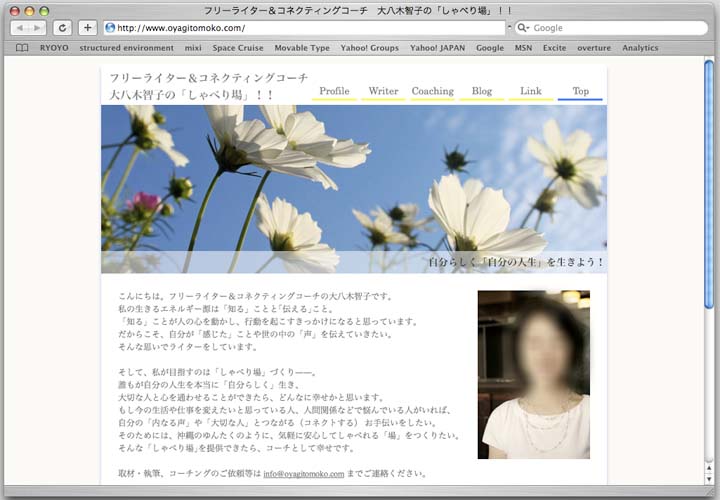Reload the page with the refresh button
This screenshot has width=720, height=500.
pos(63,28)
